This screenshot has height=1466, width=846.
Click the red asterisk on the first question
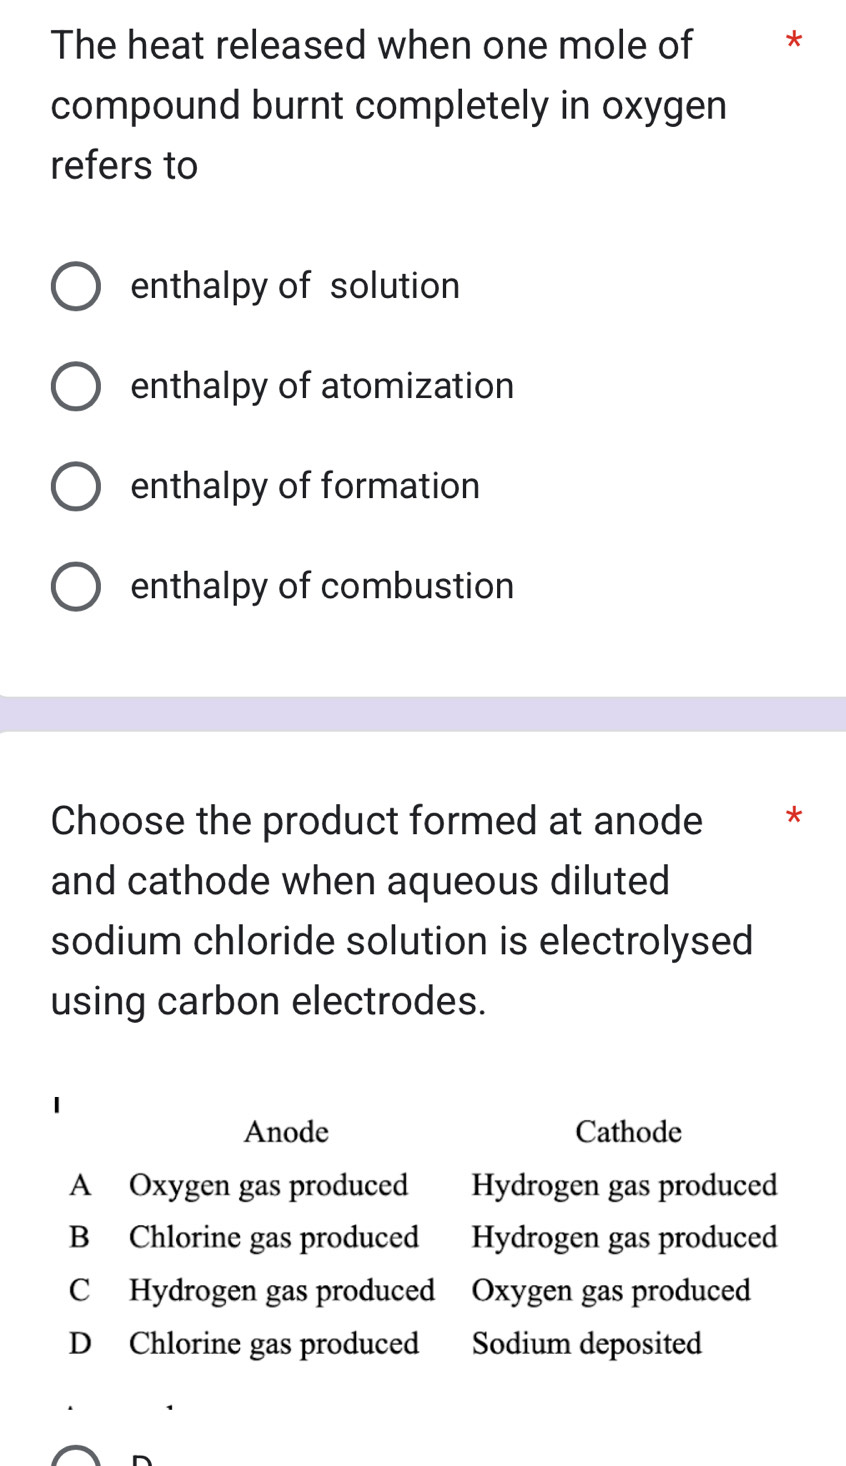pos(793,42)
